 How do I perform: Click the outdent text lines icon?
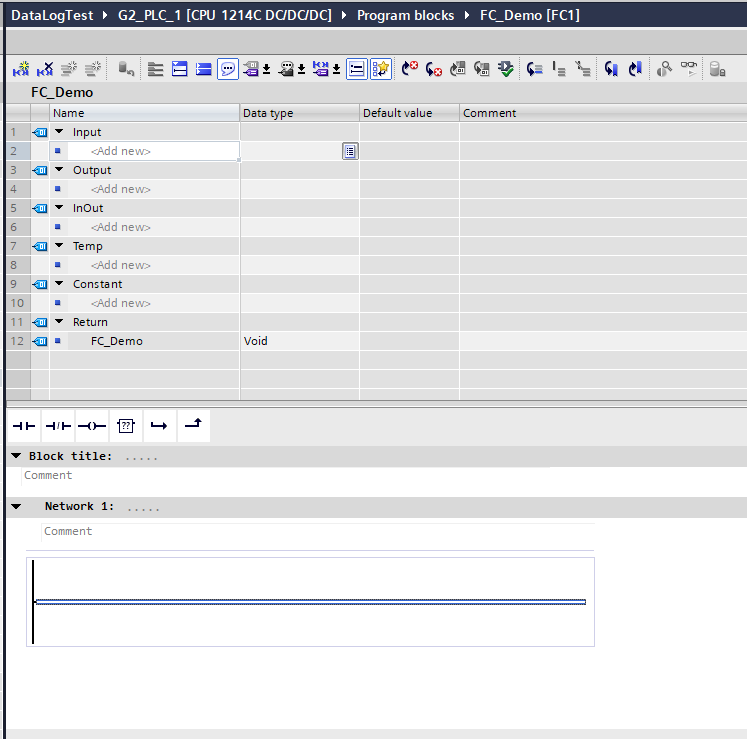583,69
